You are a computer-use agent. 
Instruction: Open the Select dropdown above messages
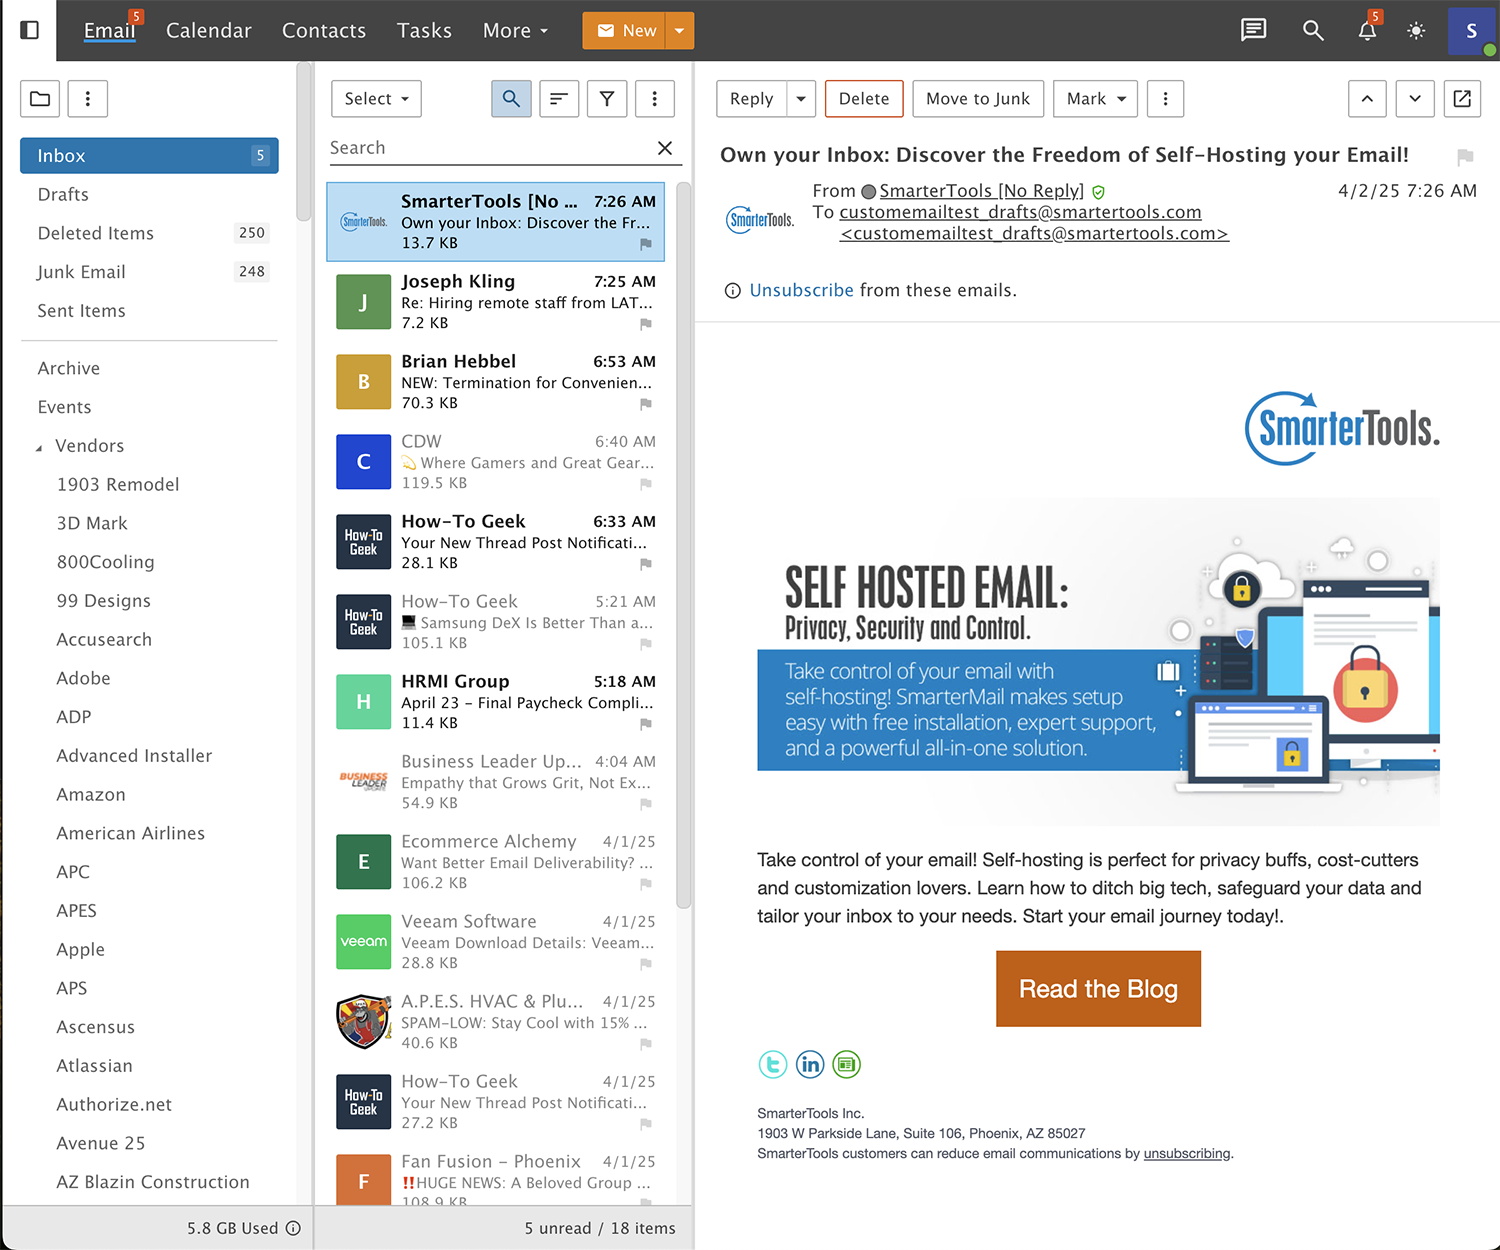(376, 98)
